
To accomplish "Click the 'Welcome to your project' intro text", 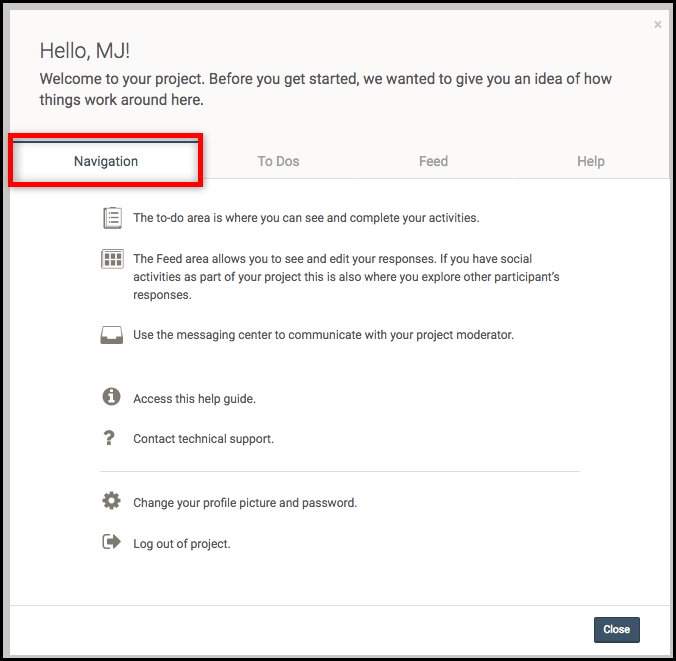I will pos(325,89).
